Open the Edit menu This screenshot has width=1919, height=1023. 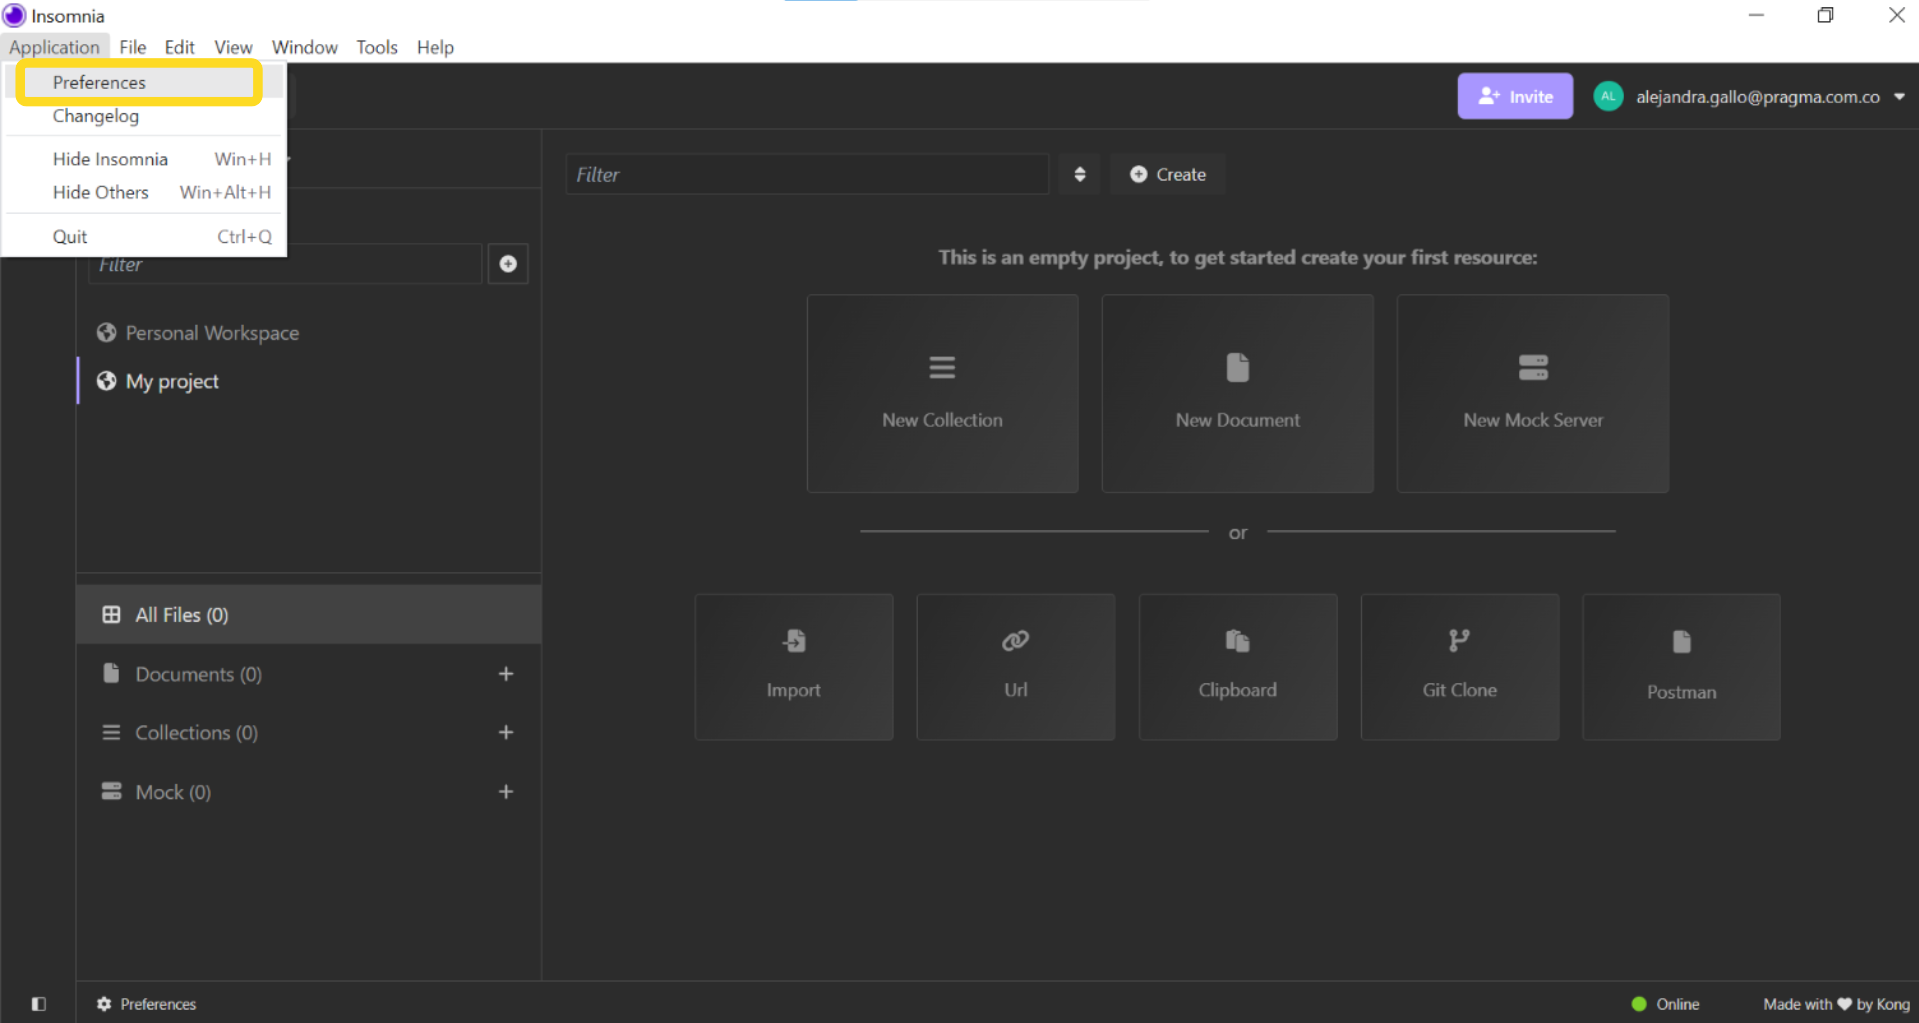(x=179, y=47)
